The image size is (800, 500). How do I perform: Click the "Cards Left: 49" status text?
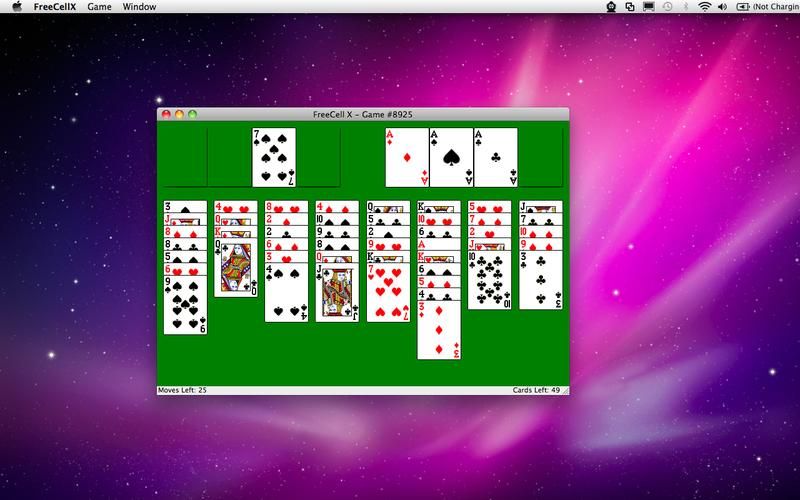coord(536,390)
